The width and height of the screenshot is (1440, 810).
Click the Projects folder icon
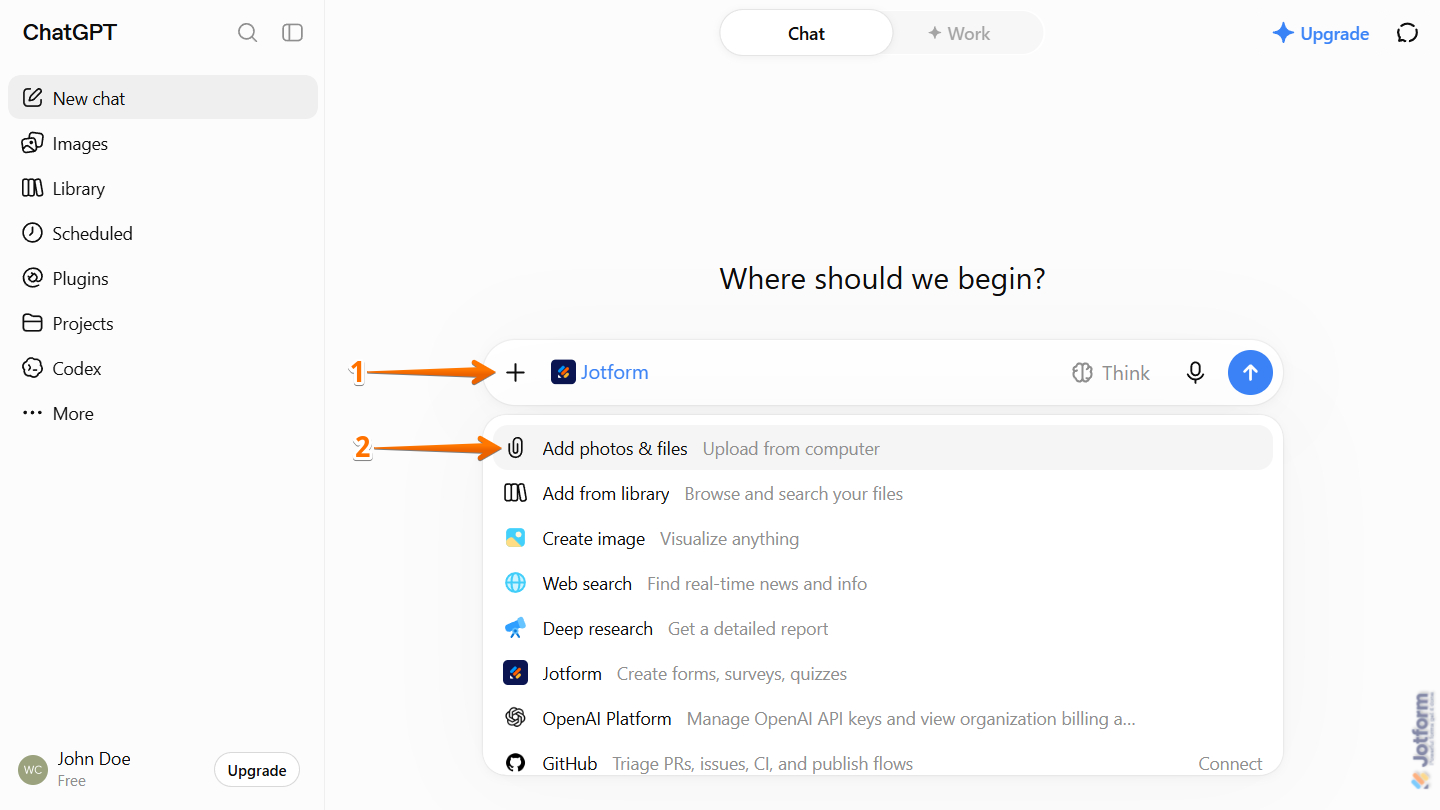point(33,323)
